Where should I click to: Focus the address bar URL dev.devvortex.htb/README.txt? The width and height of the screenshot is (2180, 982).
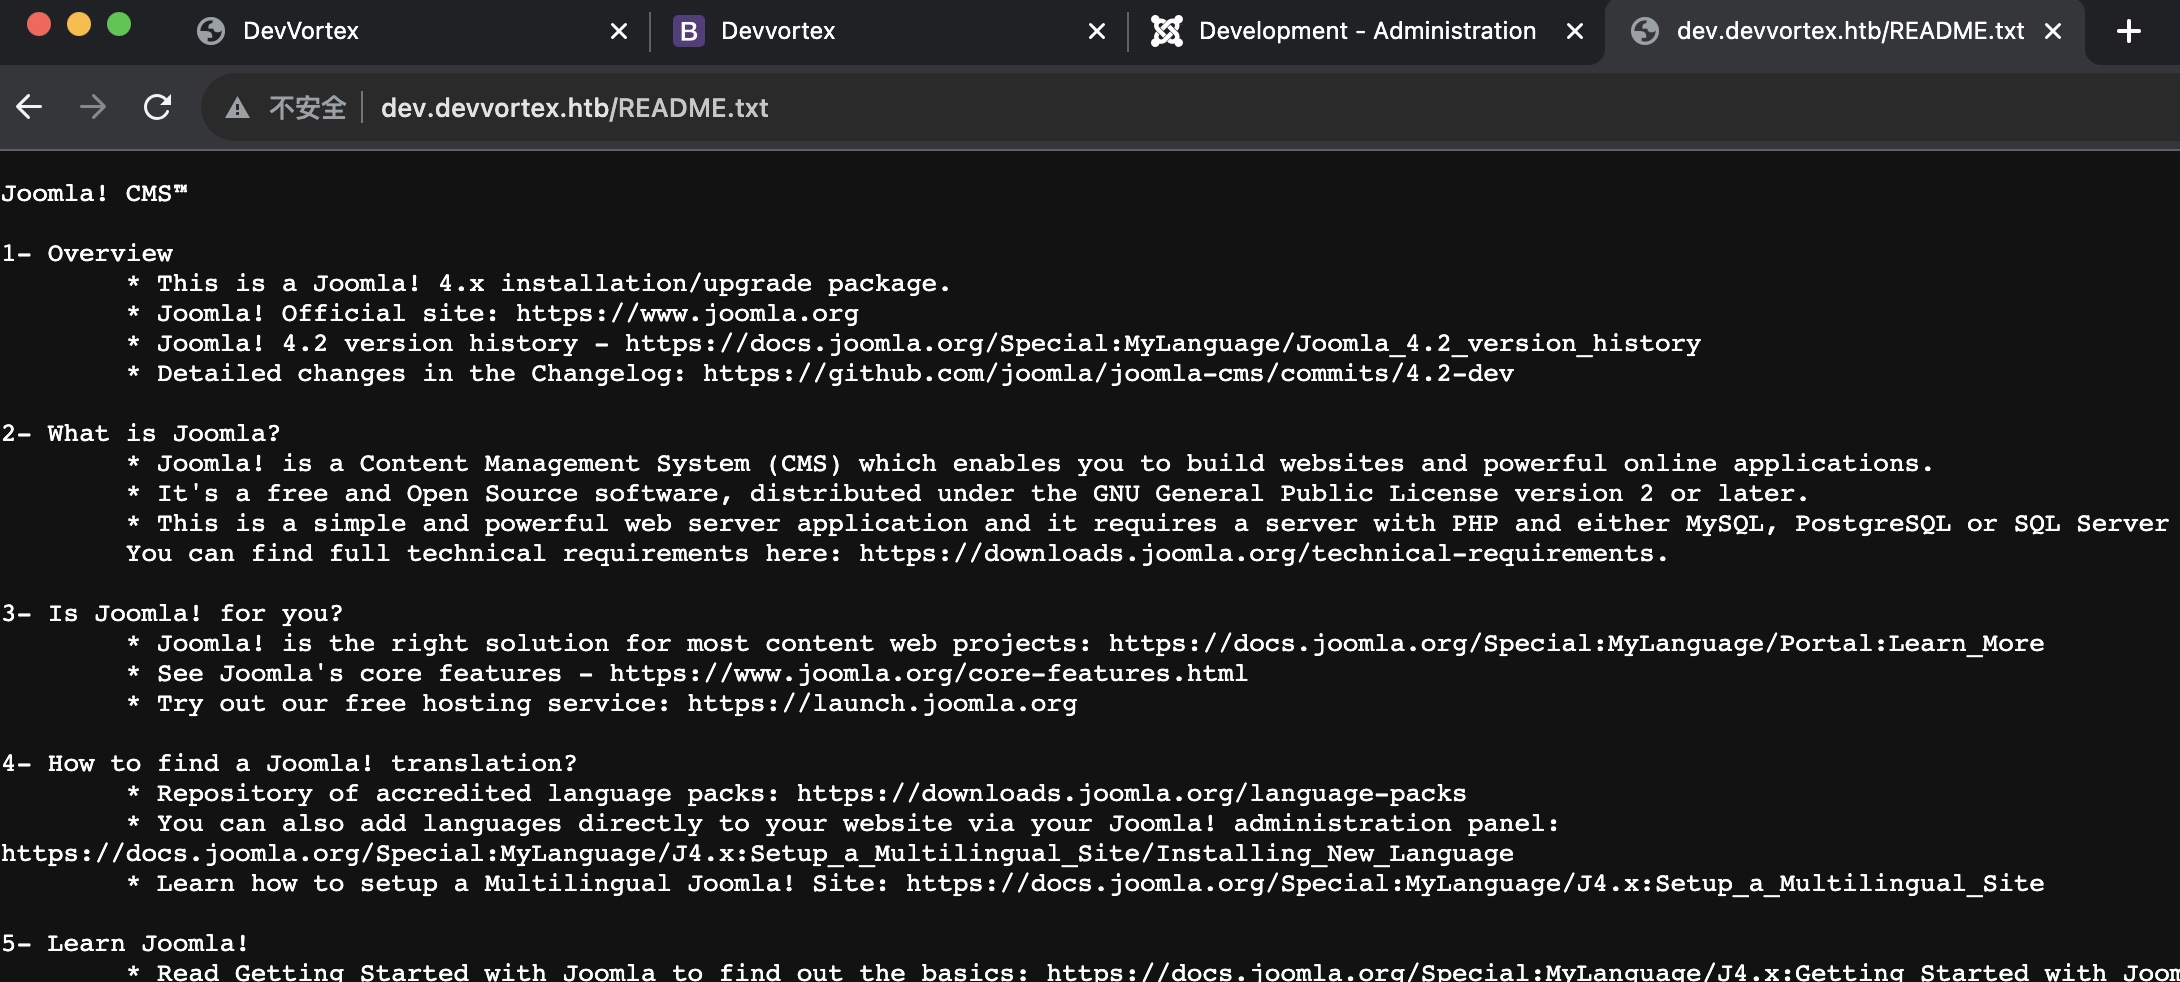coord(574,108)
